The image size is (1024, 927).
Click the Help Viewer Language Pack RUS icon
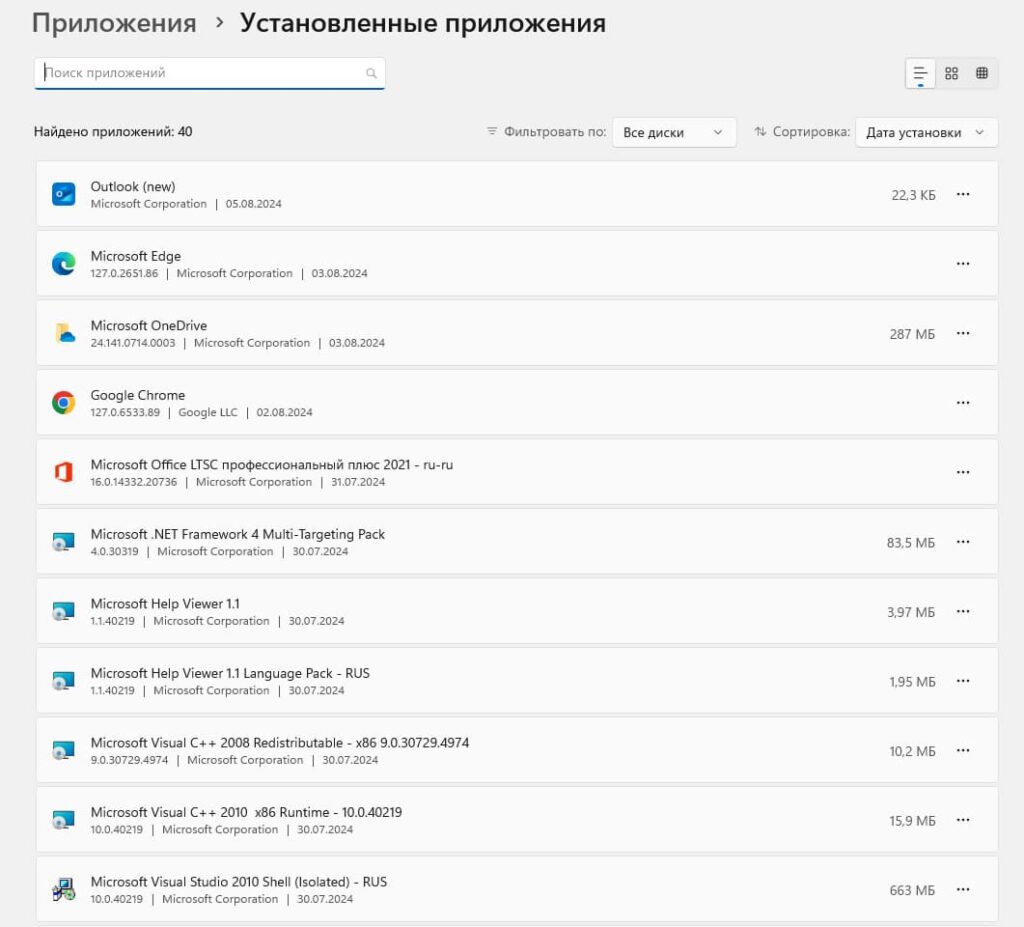[x=63, y=681]
